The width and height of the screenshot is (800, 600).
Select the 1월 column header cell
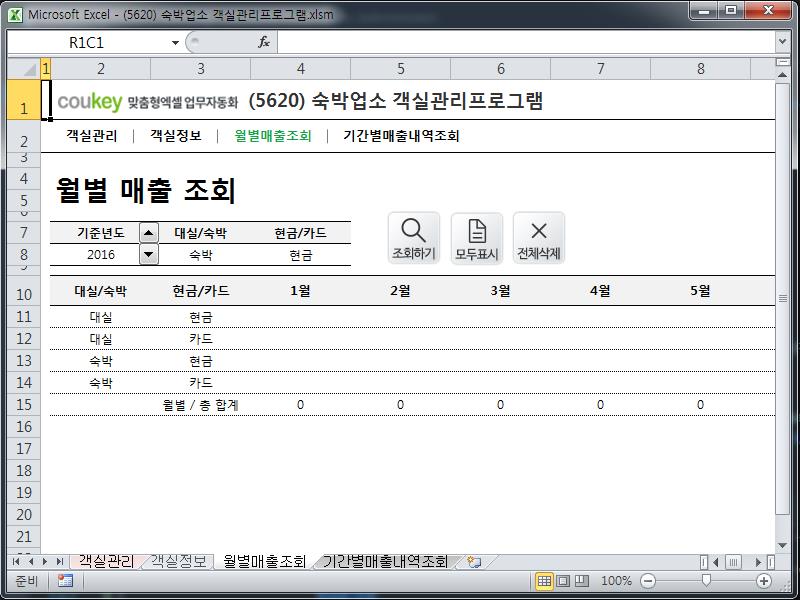tap(301, 291)
